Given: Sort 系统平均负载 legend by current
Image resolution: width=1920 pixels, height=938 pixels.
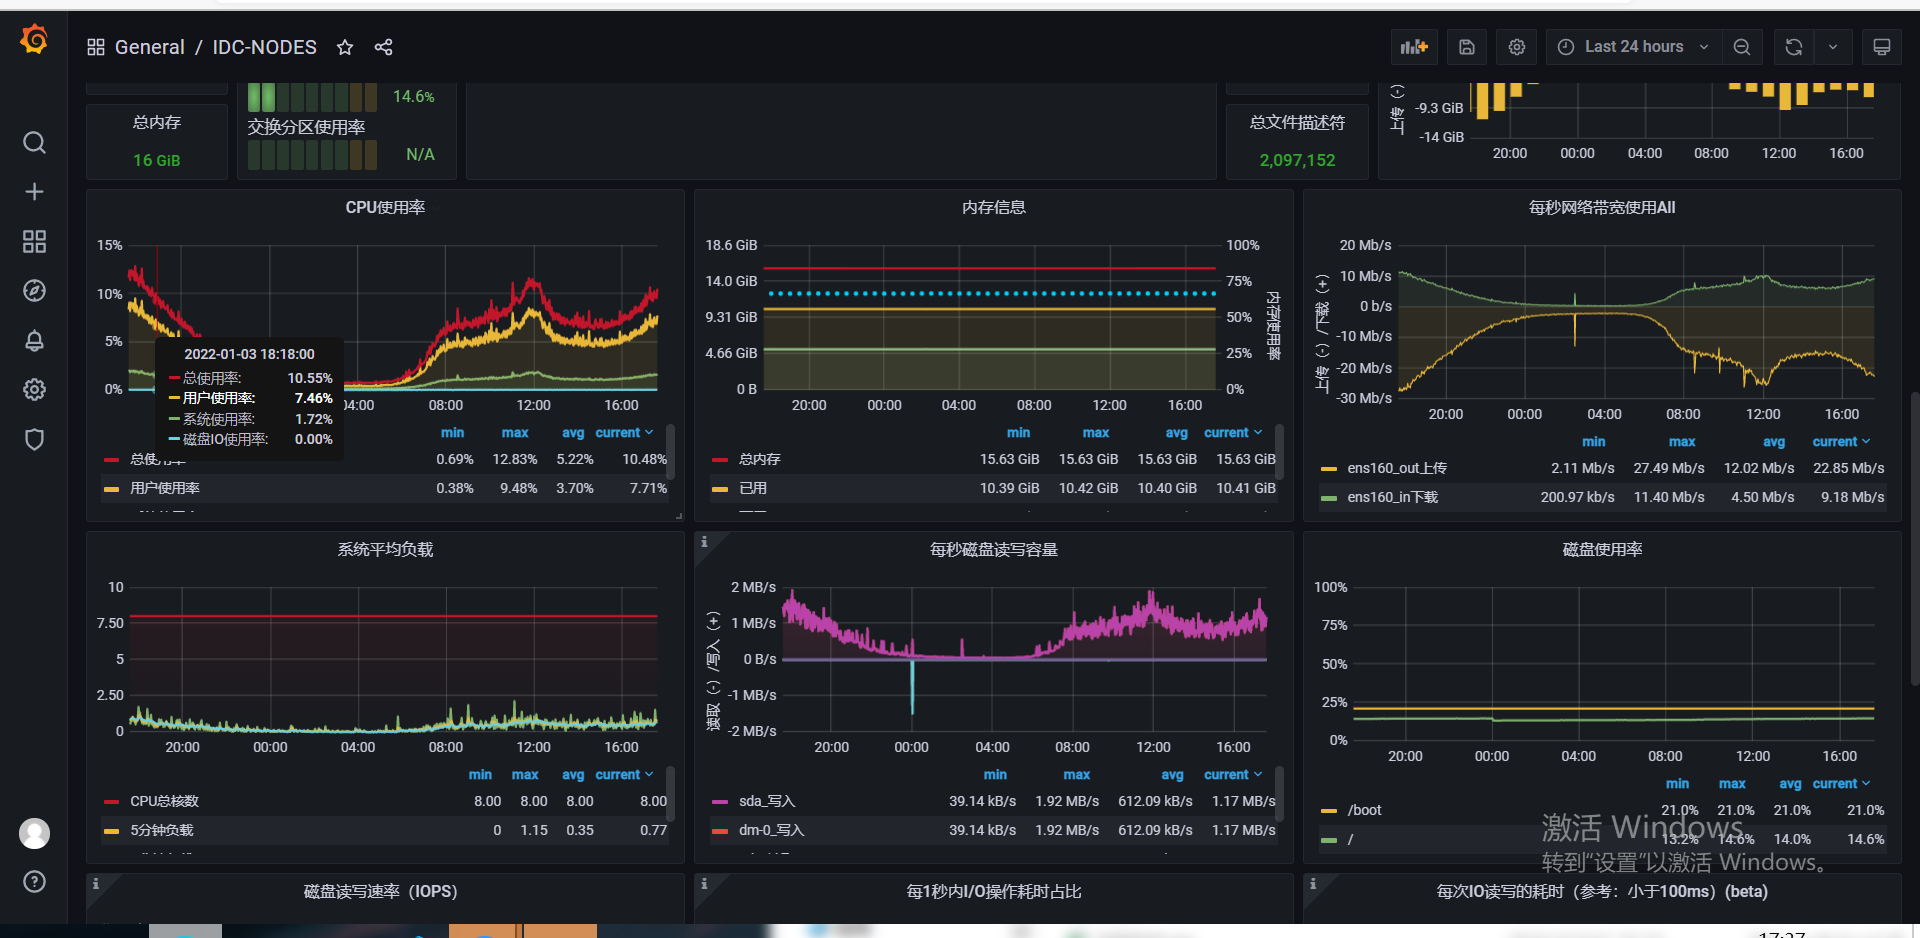Looking at the screenshot, I should point(624,775).
